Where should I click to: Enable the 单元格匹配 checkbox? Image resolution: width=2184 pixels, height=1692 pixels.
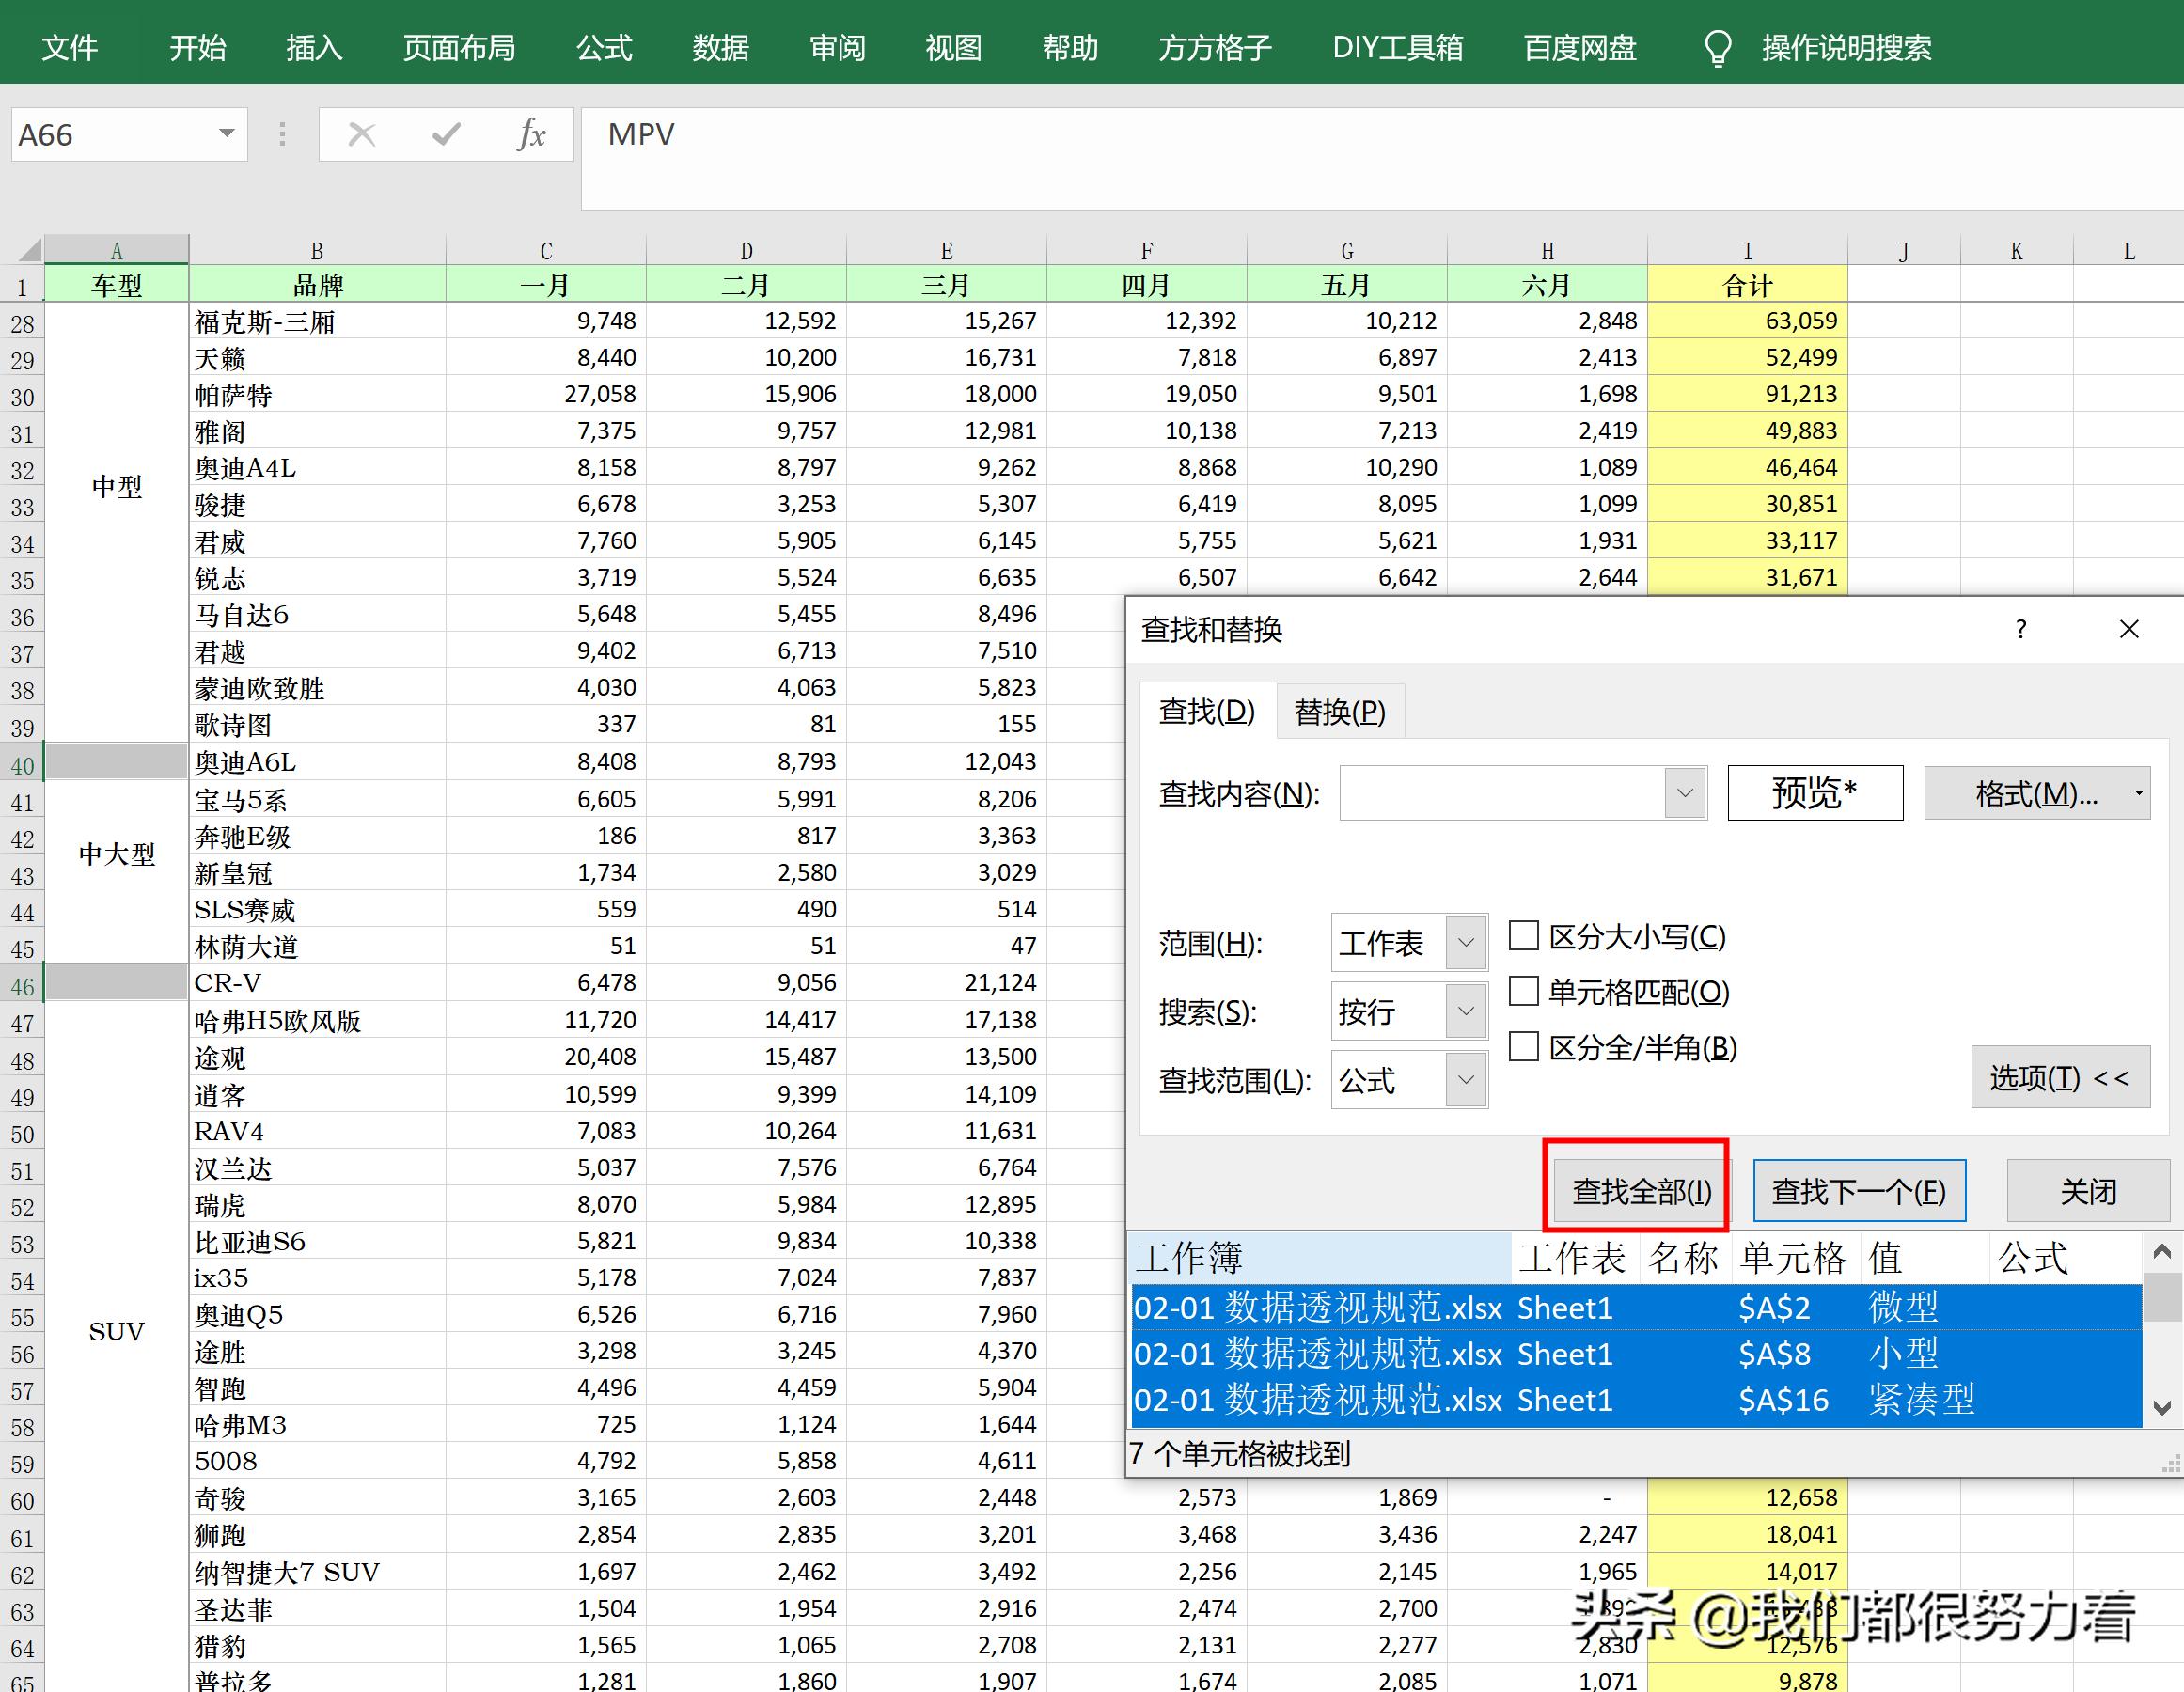1524,991
